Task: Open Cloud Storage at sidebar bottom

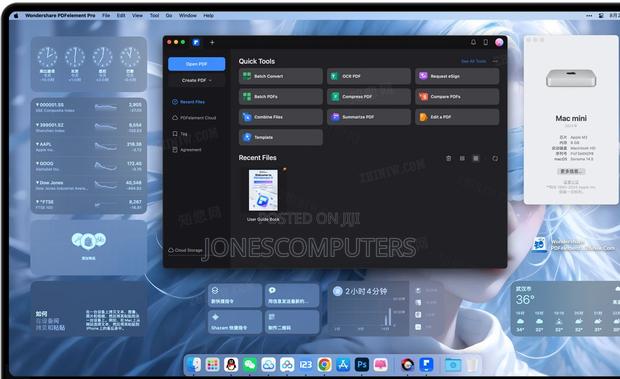Action: (x=185, y=250)
